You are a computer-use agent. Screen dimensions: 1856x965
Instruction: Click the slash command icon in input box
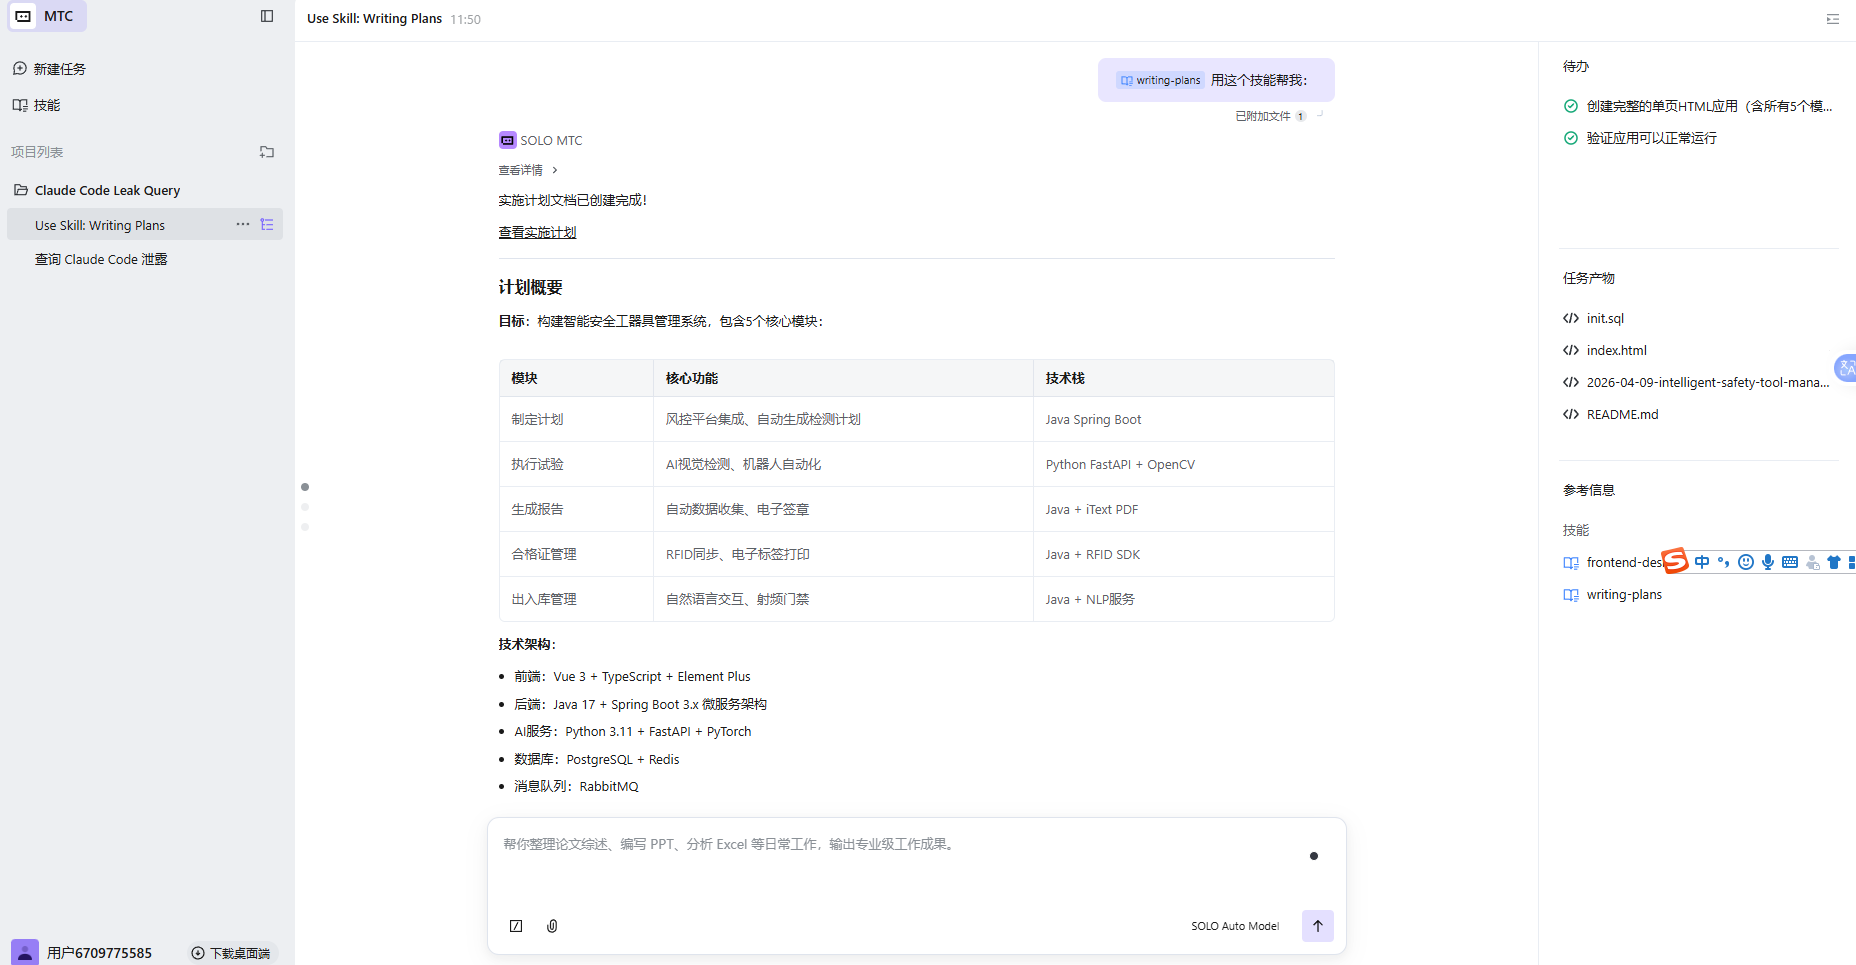click(516, 926)
